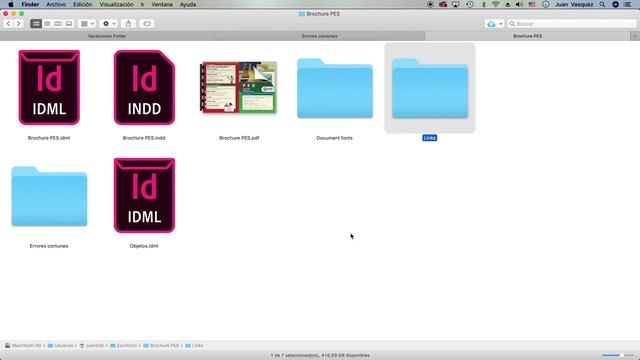
Task: Click Links in the path bar
Action: 194,345
